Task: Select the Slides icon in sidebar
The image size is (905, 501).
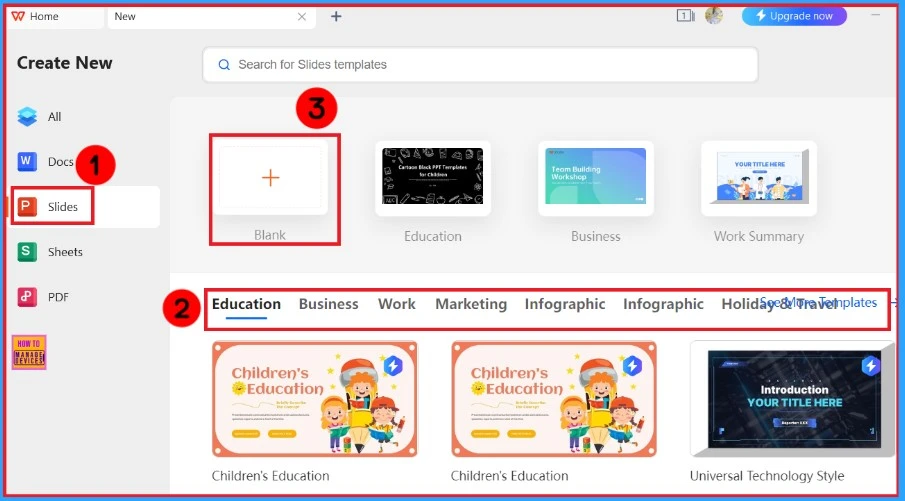Action: (27, 206)
